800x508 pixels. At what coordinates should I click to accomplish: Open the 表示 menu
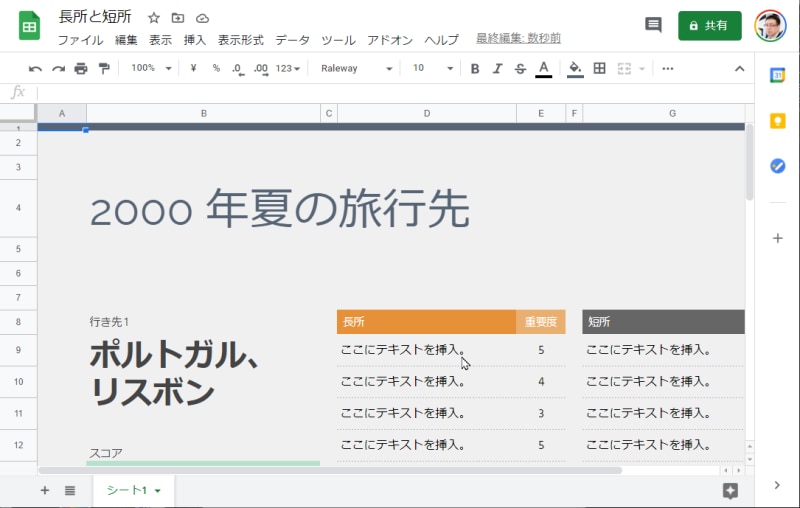point(160,40)
